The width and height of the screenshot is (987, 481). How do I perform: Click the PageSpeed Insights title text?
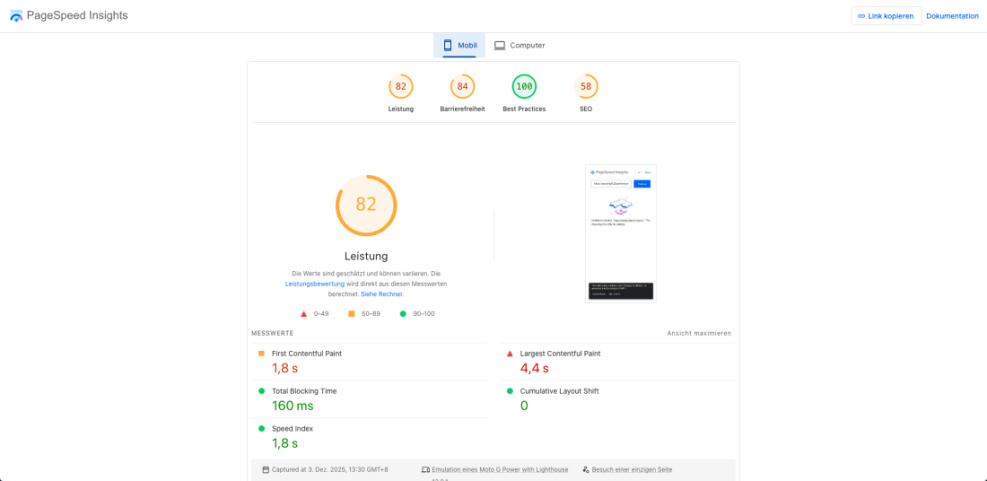tap(77, 16)
